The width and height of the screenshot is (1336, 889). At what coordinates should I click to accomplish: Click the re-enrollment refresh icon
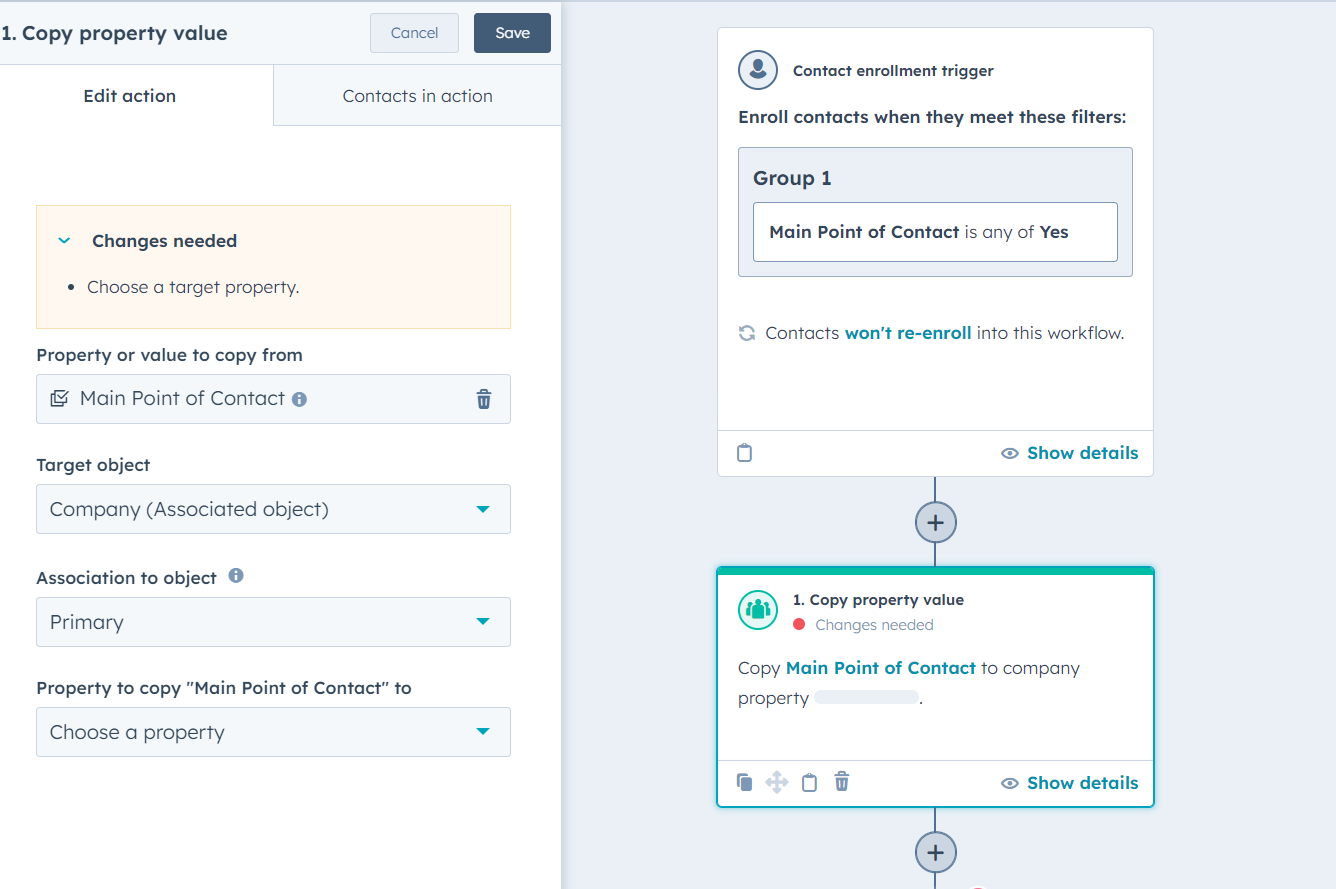[746, 332]
